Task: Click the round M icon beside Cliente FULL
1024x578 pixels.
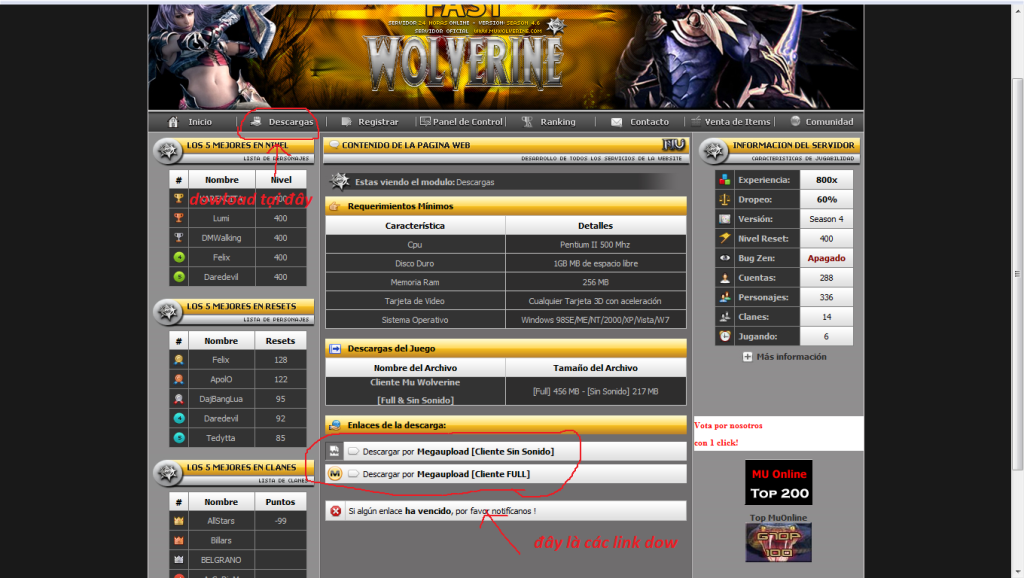Action: click(335, 474)
